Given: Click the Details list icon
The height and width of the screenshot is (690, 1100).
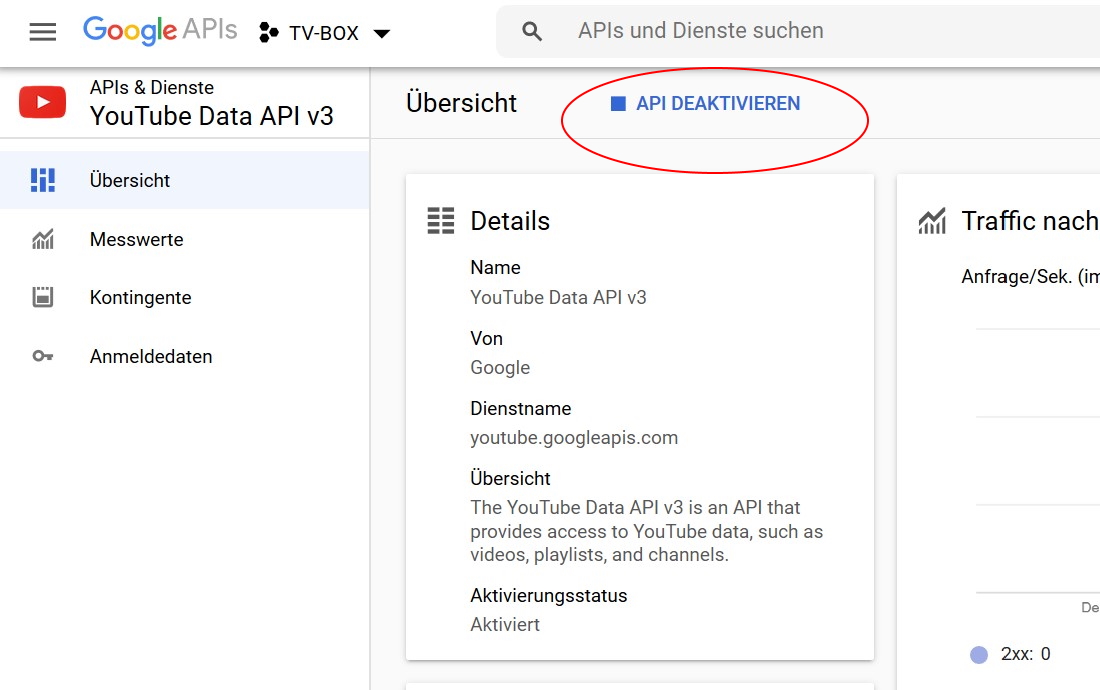Looking at the screenshot, I should pyautogui.click(x=441, y=221).
